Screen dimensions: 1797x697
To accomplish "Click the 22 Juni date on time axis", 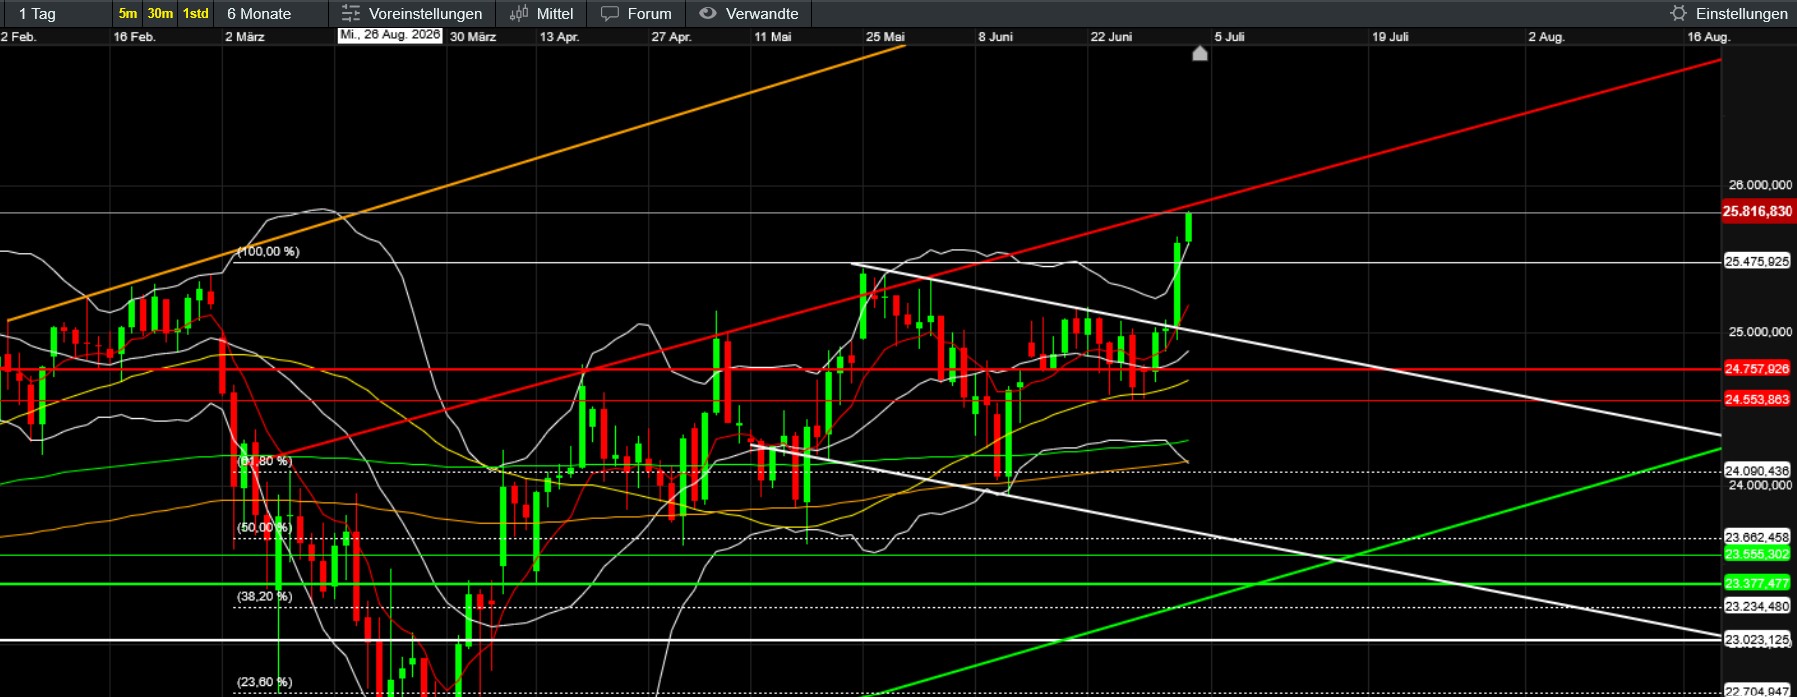I will [1111, 37].
